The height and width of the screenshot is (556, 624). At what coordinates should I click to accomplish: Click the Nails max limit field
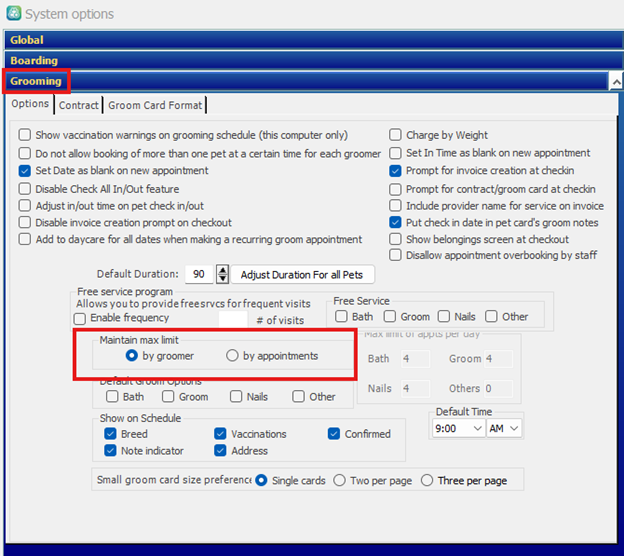pyautogui.click(x=415, y=388)
